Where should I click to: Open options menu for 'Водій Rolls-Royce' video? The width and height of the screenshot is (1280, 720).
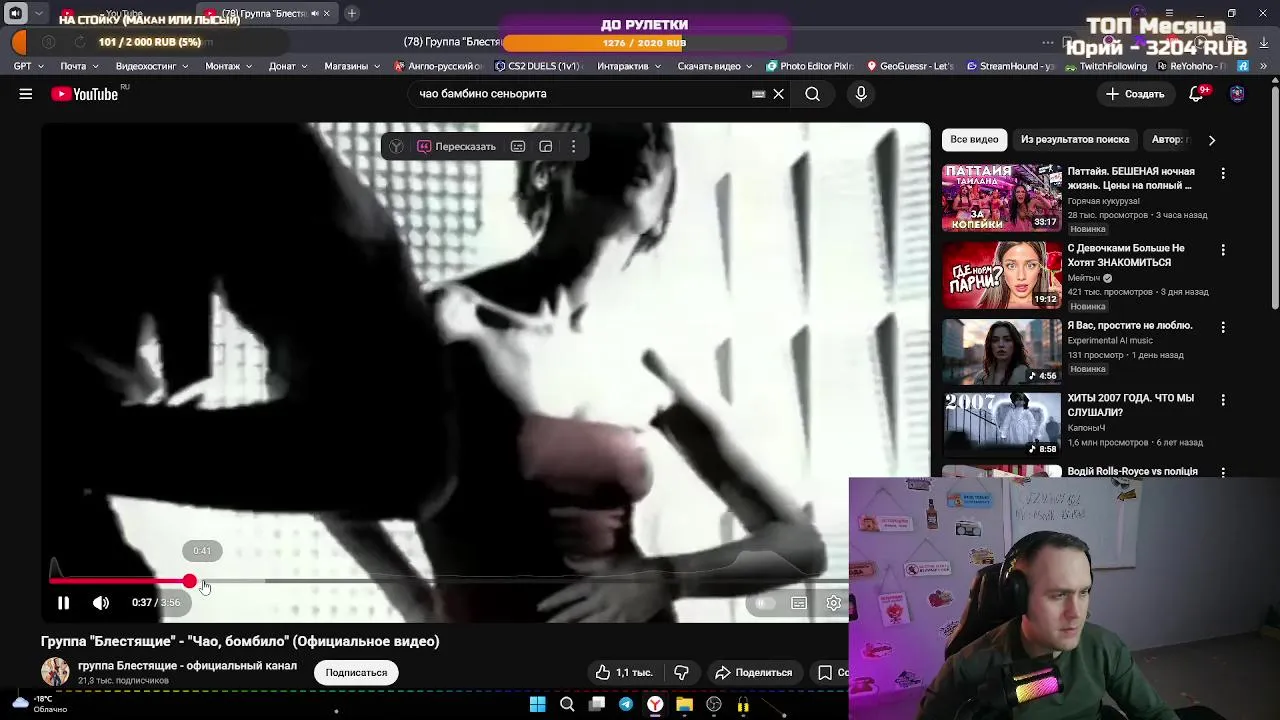[1222, 472]
